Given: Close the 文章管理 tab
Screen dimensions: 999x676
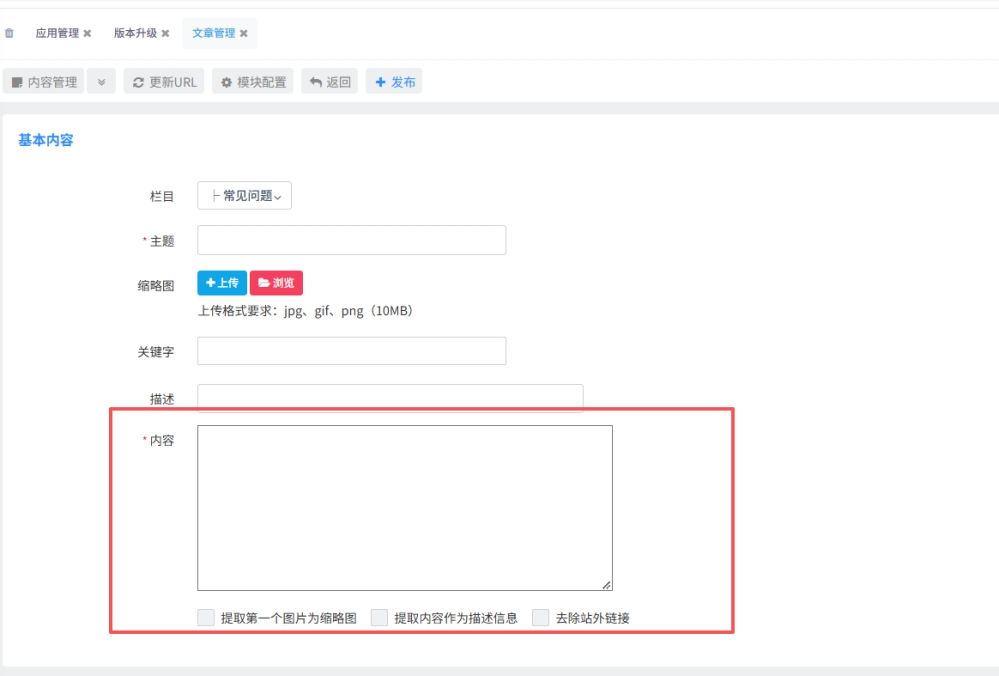Looking at the screenshot, I should point(243,33).
